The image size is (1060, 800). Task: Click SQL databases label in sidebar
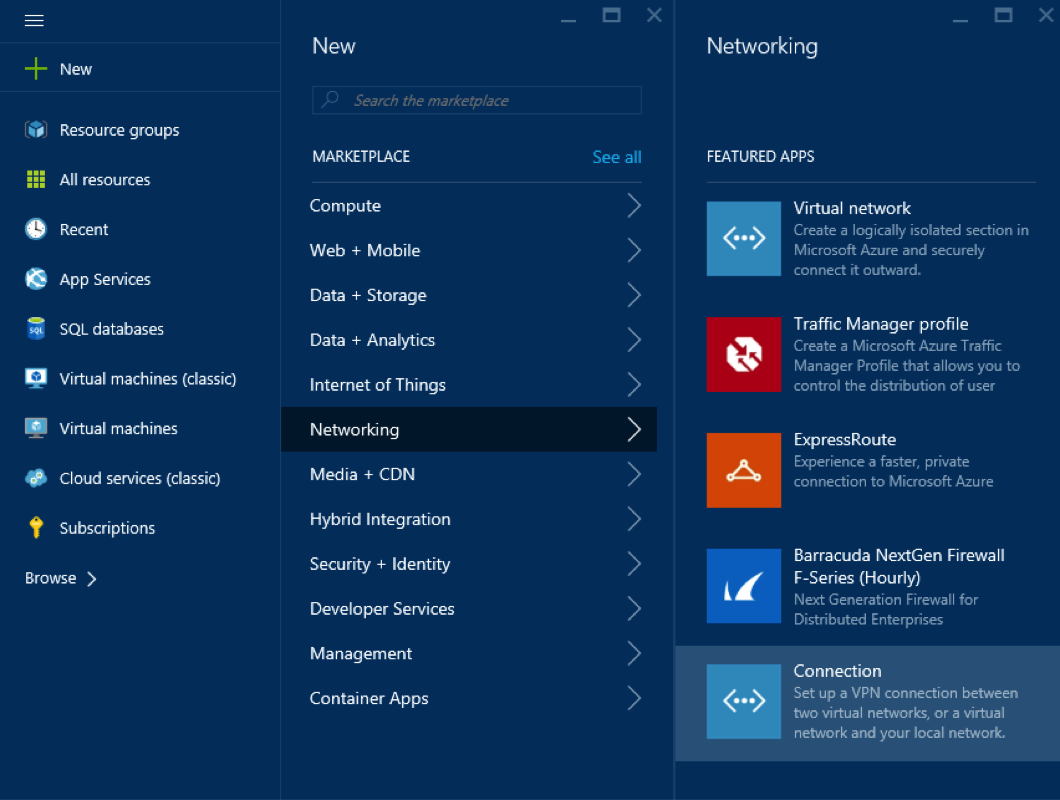[112, 329]
